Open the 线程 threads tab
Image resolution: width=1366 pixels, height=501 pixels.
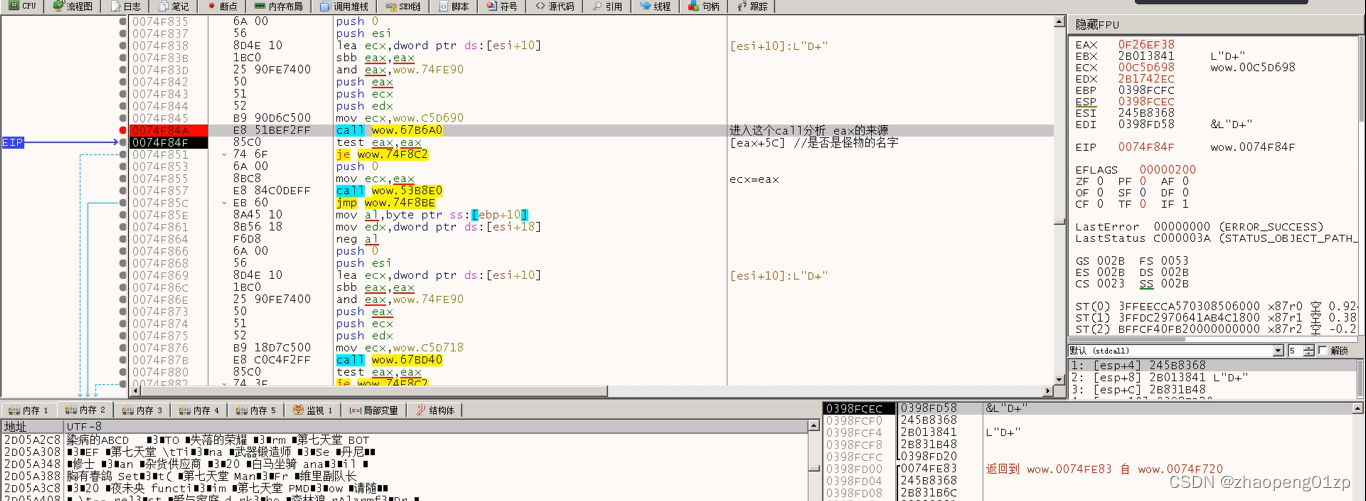[x=655, y=6]
